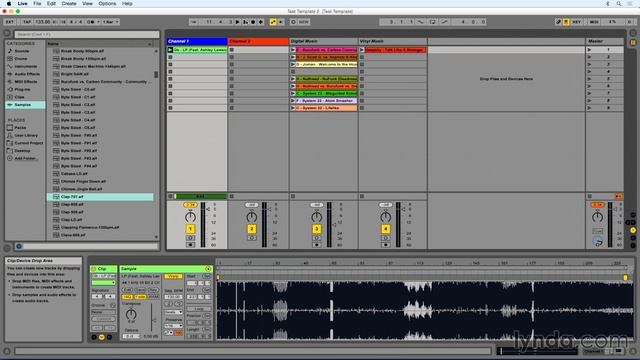
Task: Click Channel 1 pan knob
Action: click(x=190, y=216)
